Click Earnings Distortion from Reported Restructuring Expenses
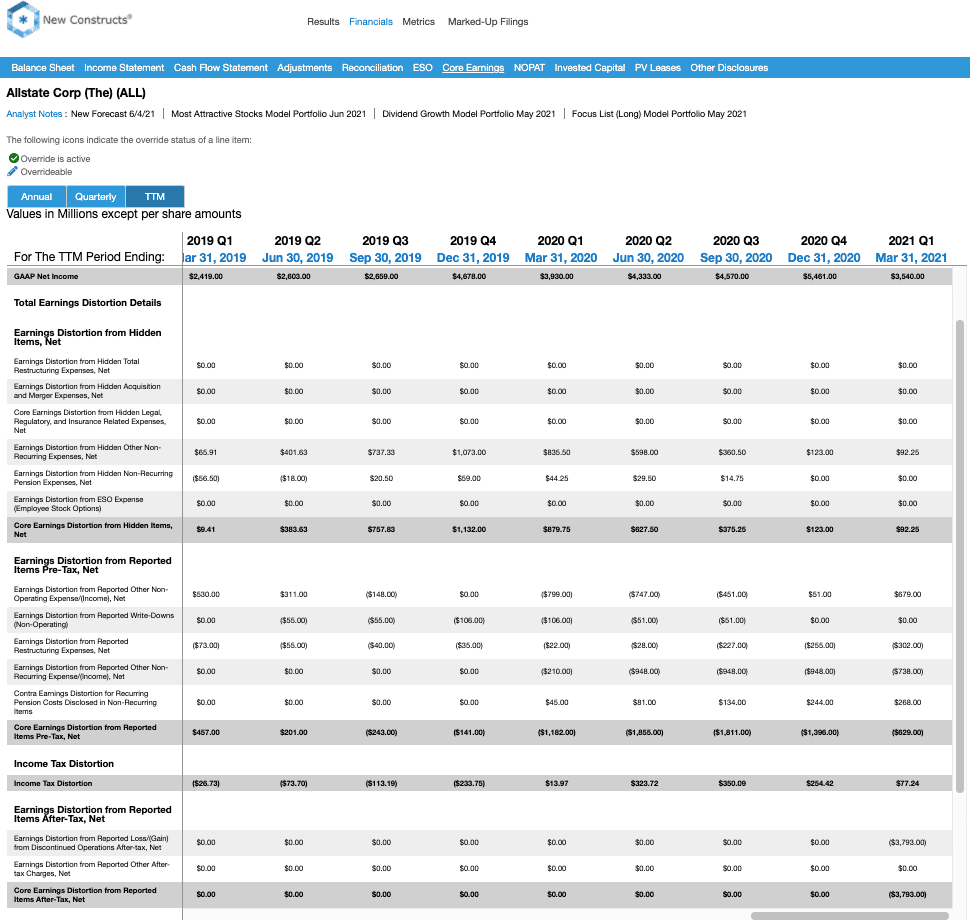Viewport: 970px width, 920px height. pos(71,646)
